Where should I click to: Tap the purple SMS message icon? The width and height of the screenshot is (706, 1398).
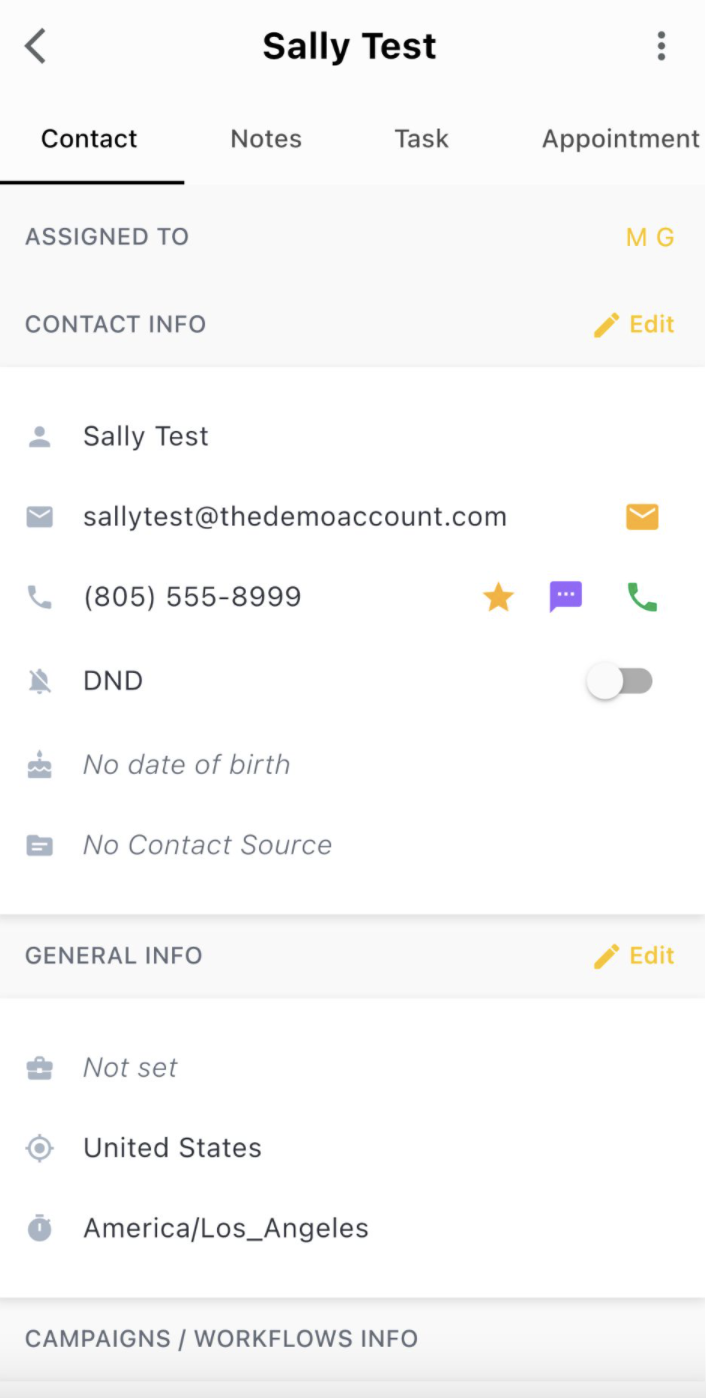[x=566, y=597]
